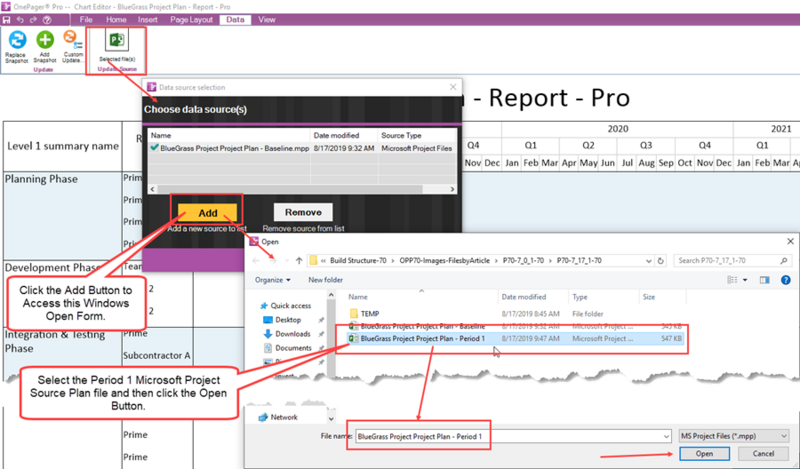
Task: Click P70-7_0_1-70 in address path
Action: click(x=525, y=261)
